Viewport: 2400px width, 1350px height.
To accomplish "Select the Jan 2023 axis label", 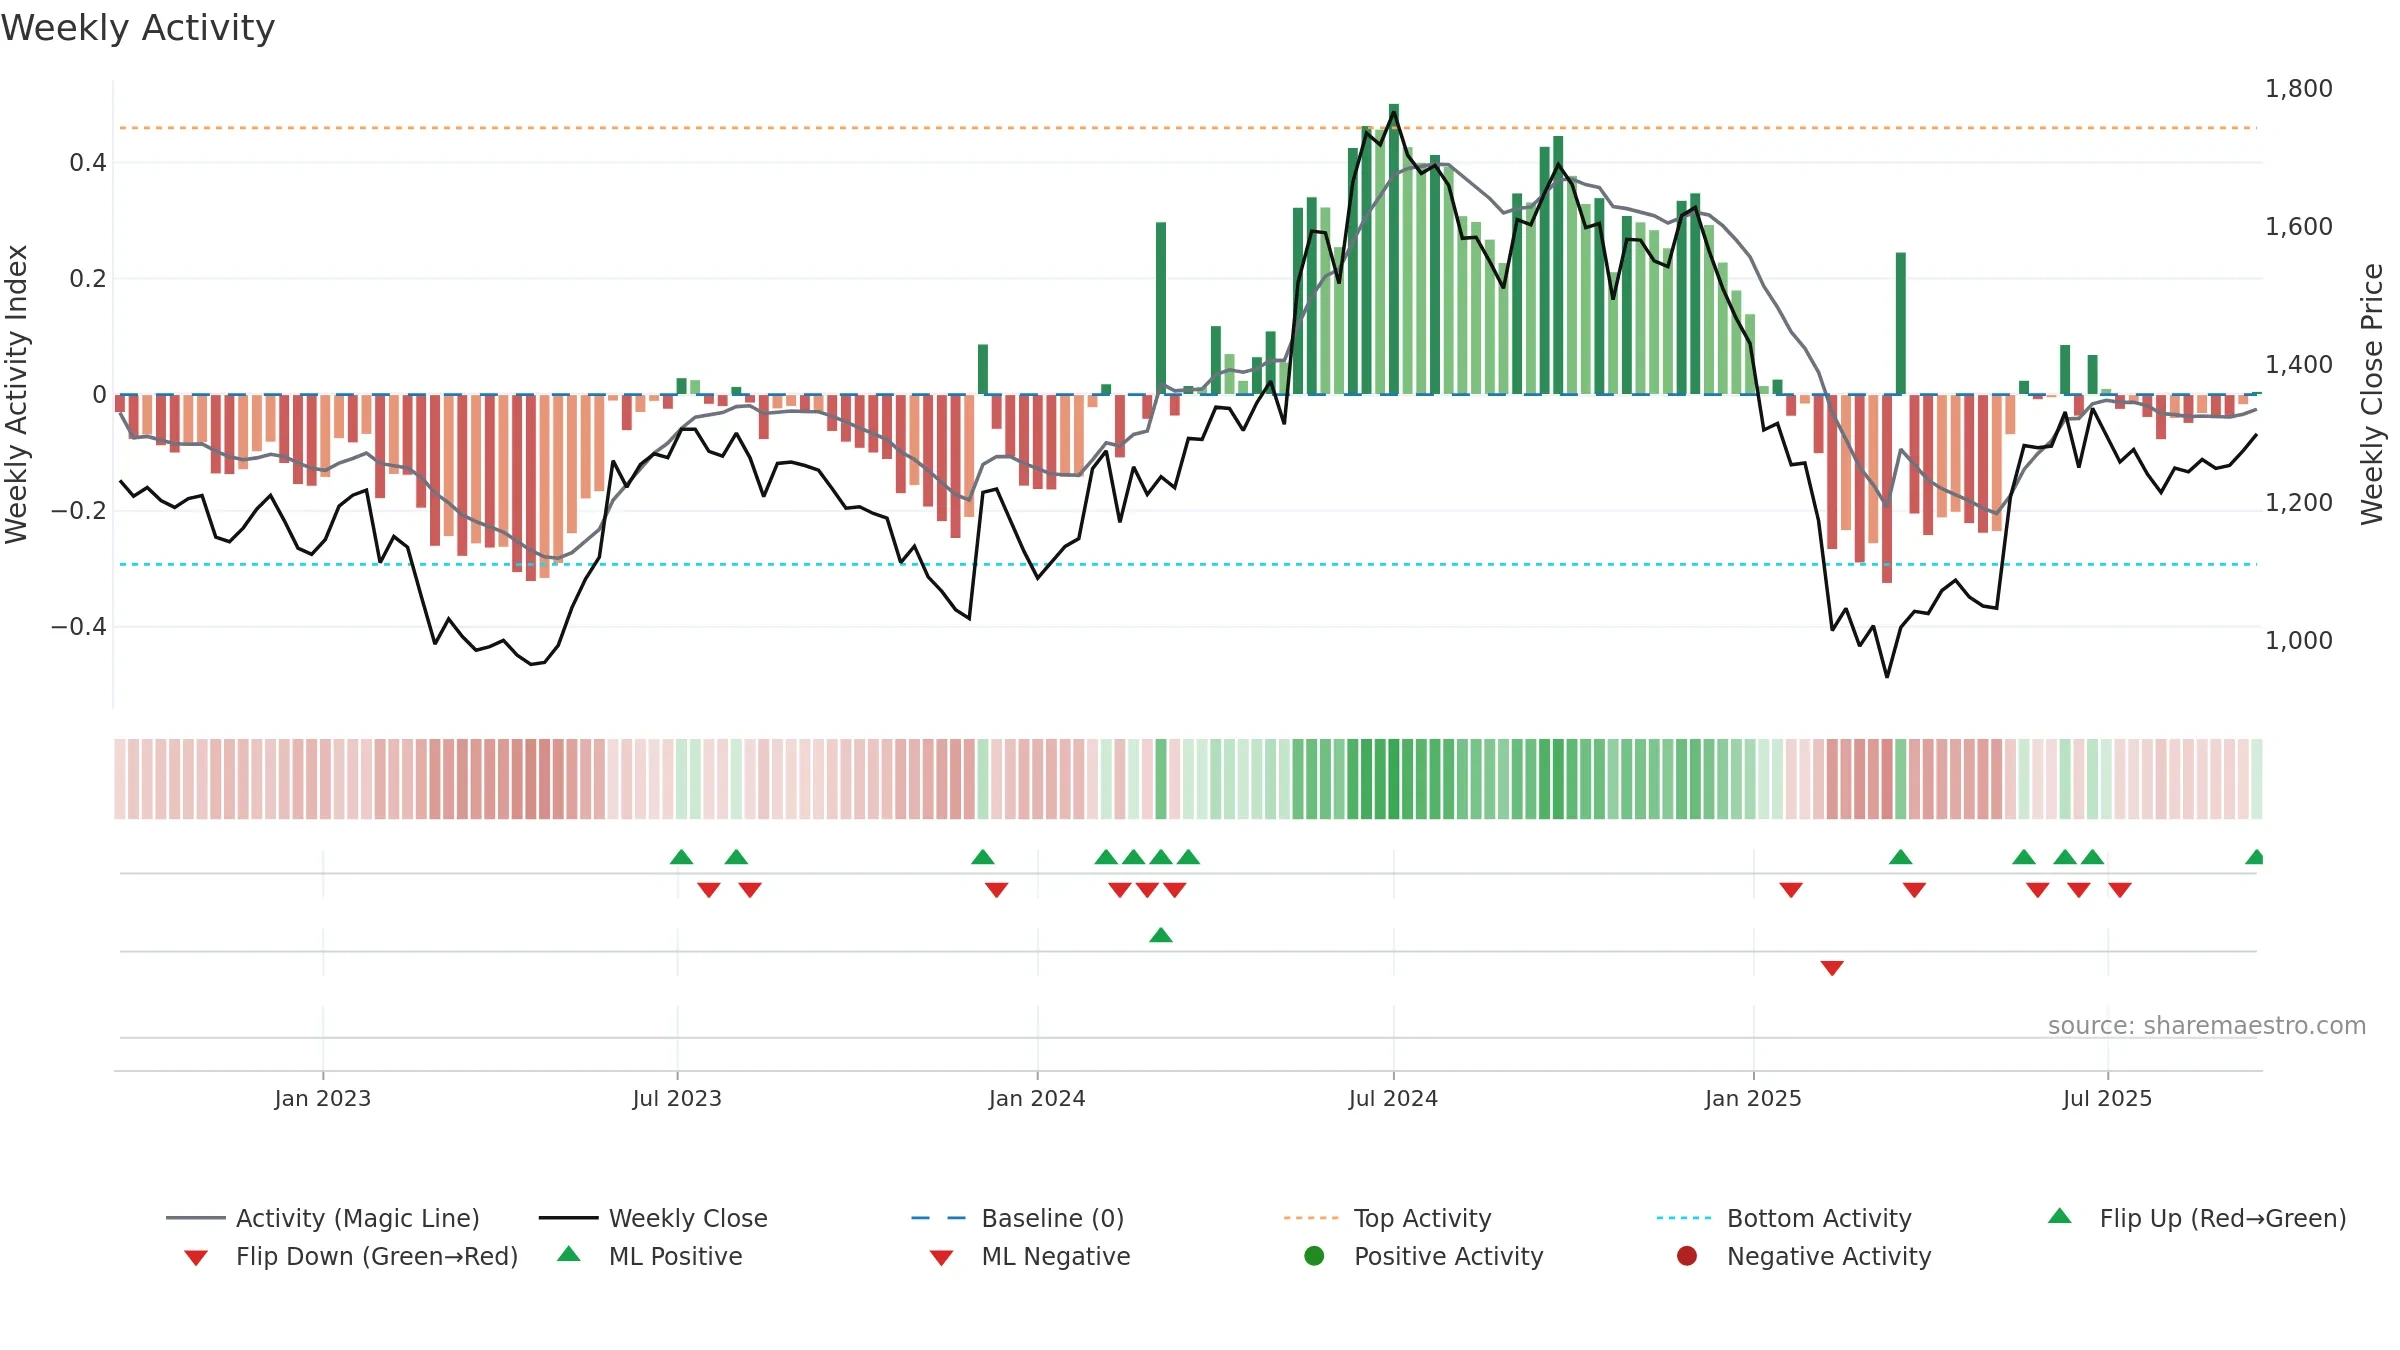I will coord(323,1098).
